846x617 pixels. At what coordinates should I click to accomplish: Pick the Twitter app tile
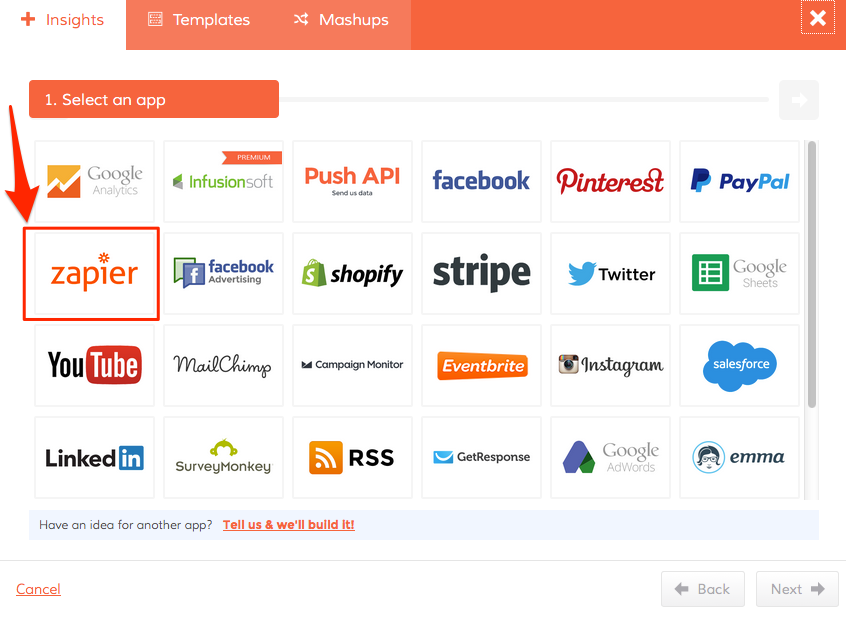click(x=610, y=273)
